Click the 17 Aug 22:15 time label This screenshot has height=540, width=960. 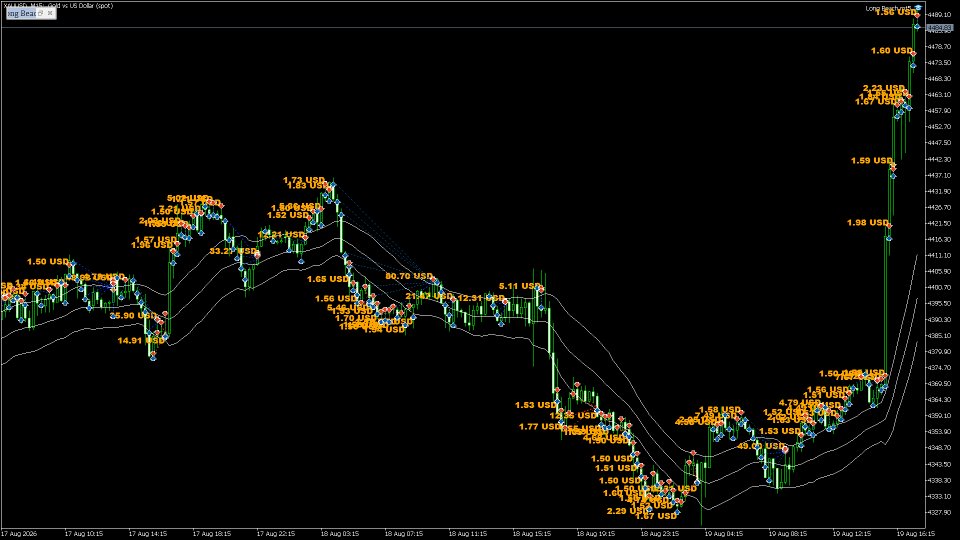pos(276,534)
